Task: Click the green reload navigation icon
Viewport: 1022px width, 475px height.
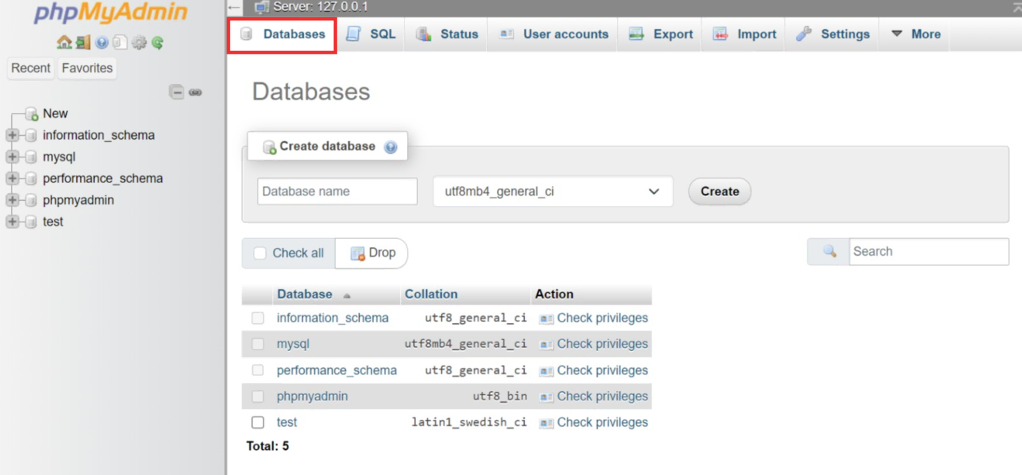Action: coord(157,43)
